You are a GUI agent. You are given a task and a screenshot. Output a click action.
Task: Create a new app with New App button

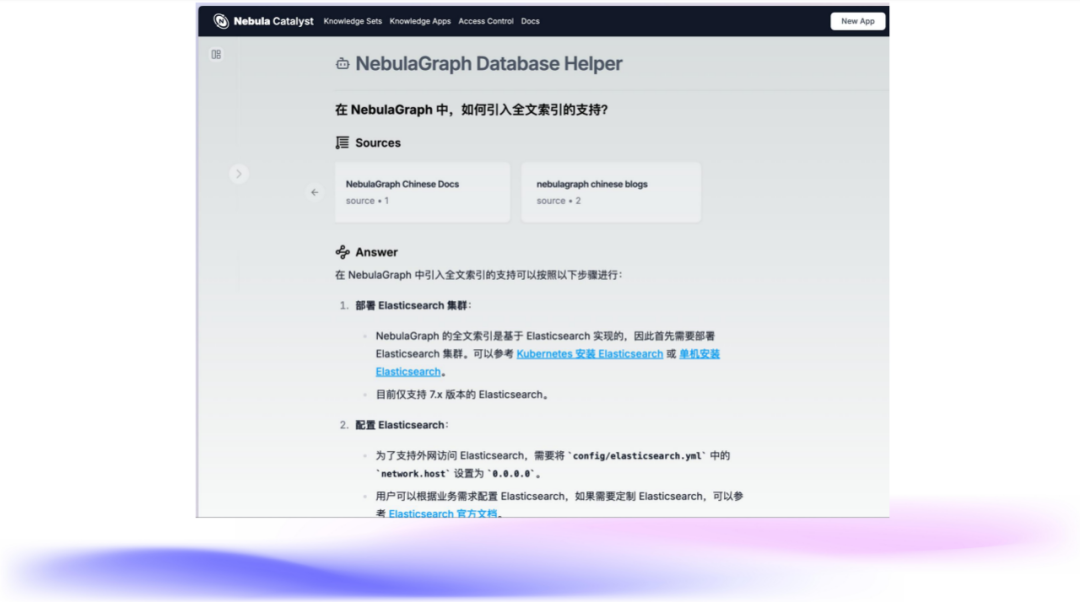click(858, 21)
